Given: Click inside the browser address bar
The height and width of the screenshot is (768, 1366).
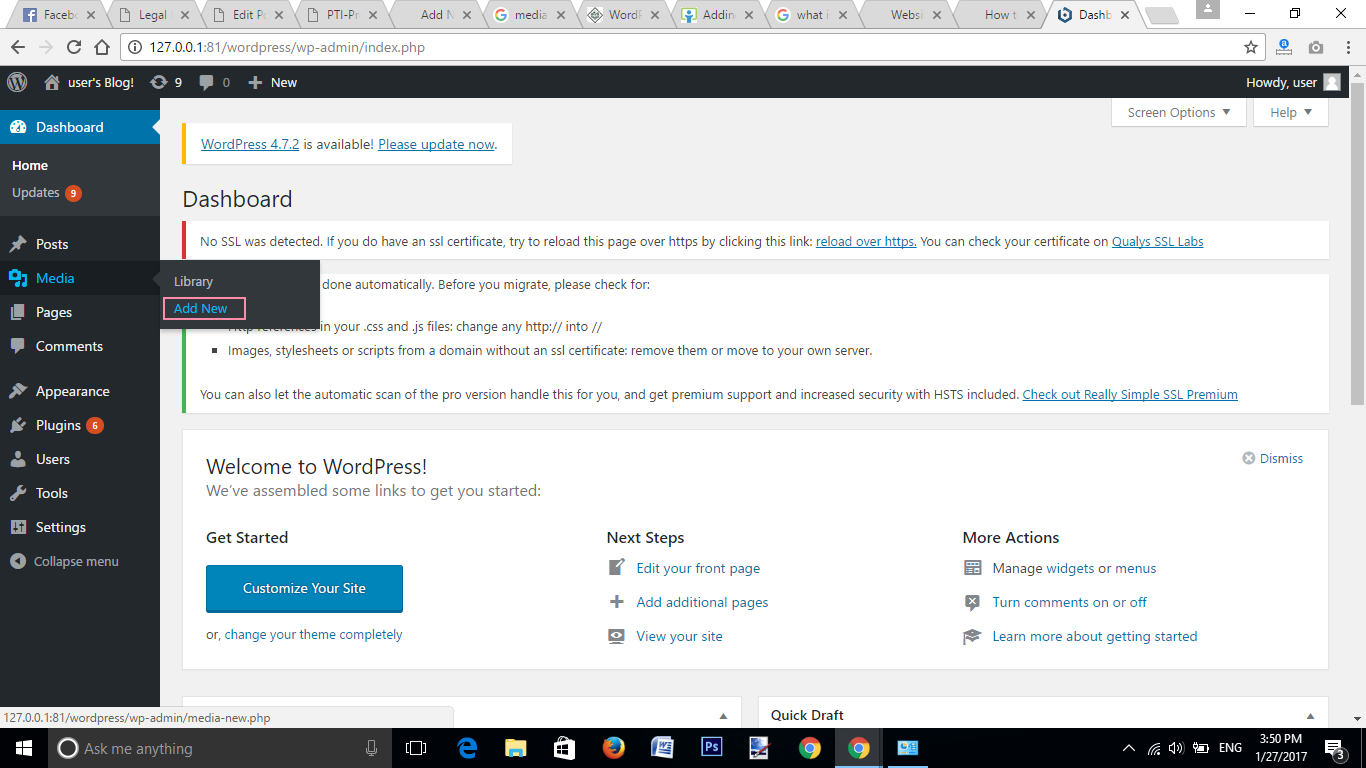Looking at the screenshot, I should click(600, 46).
